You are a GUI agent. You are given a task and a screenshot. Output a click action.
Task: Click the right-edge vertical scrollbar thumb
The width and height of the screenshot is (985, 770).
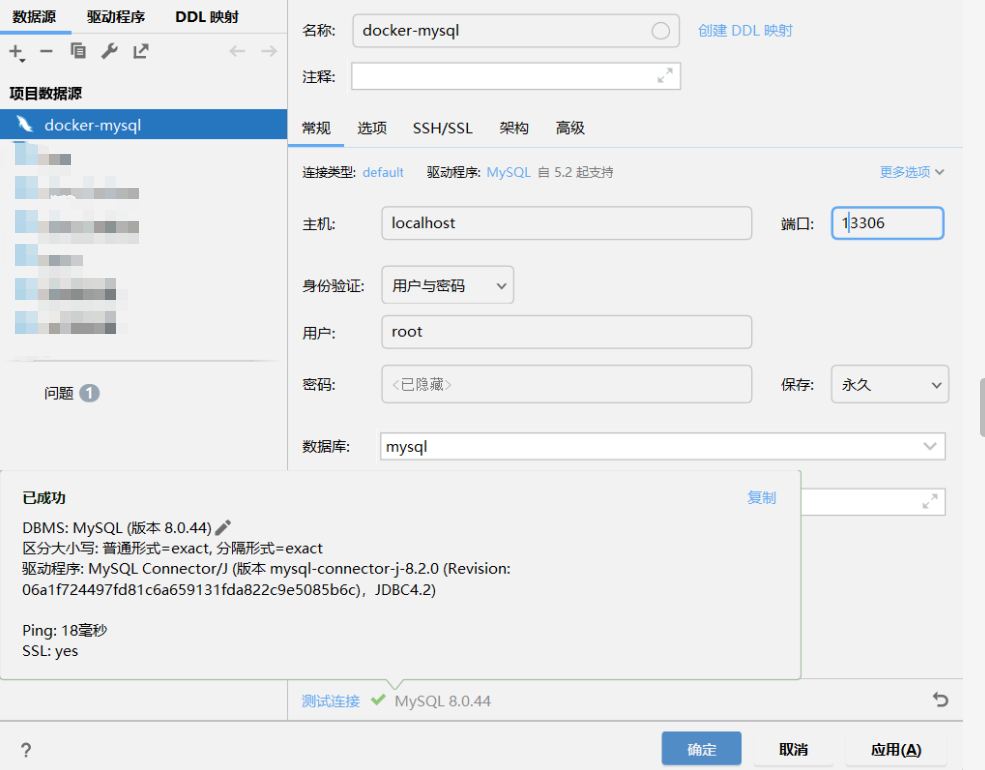click(982, 407)
